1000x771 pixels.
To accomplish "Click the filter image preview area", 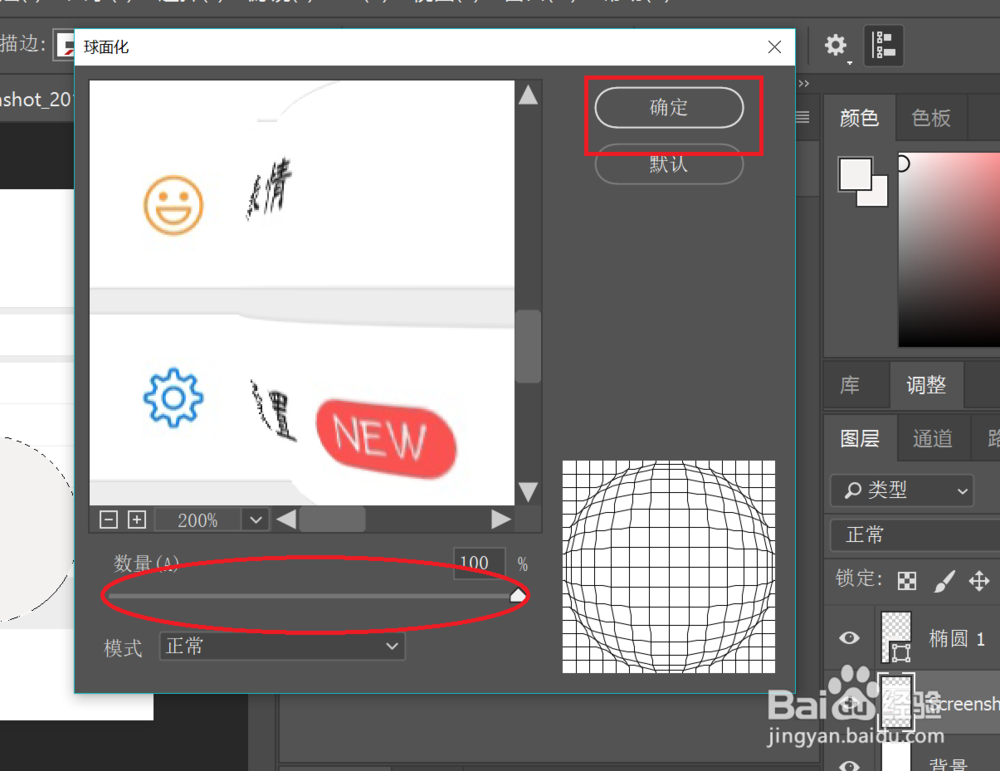I will click(302, 293).
